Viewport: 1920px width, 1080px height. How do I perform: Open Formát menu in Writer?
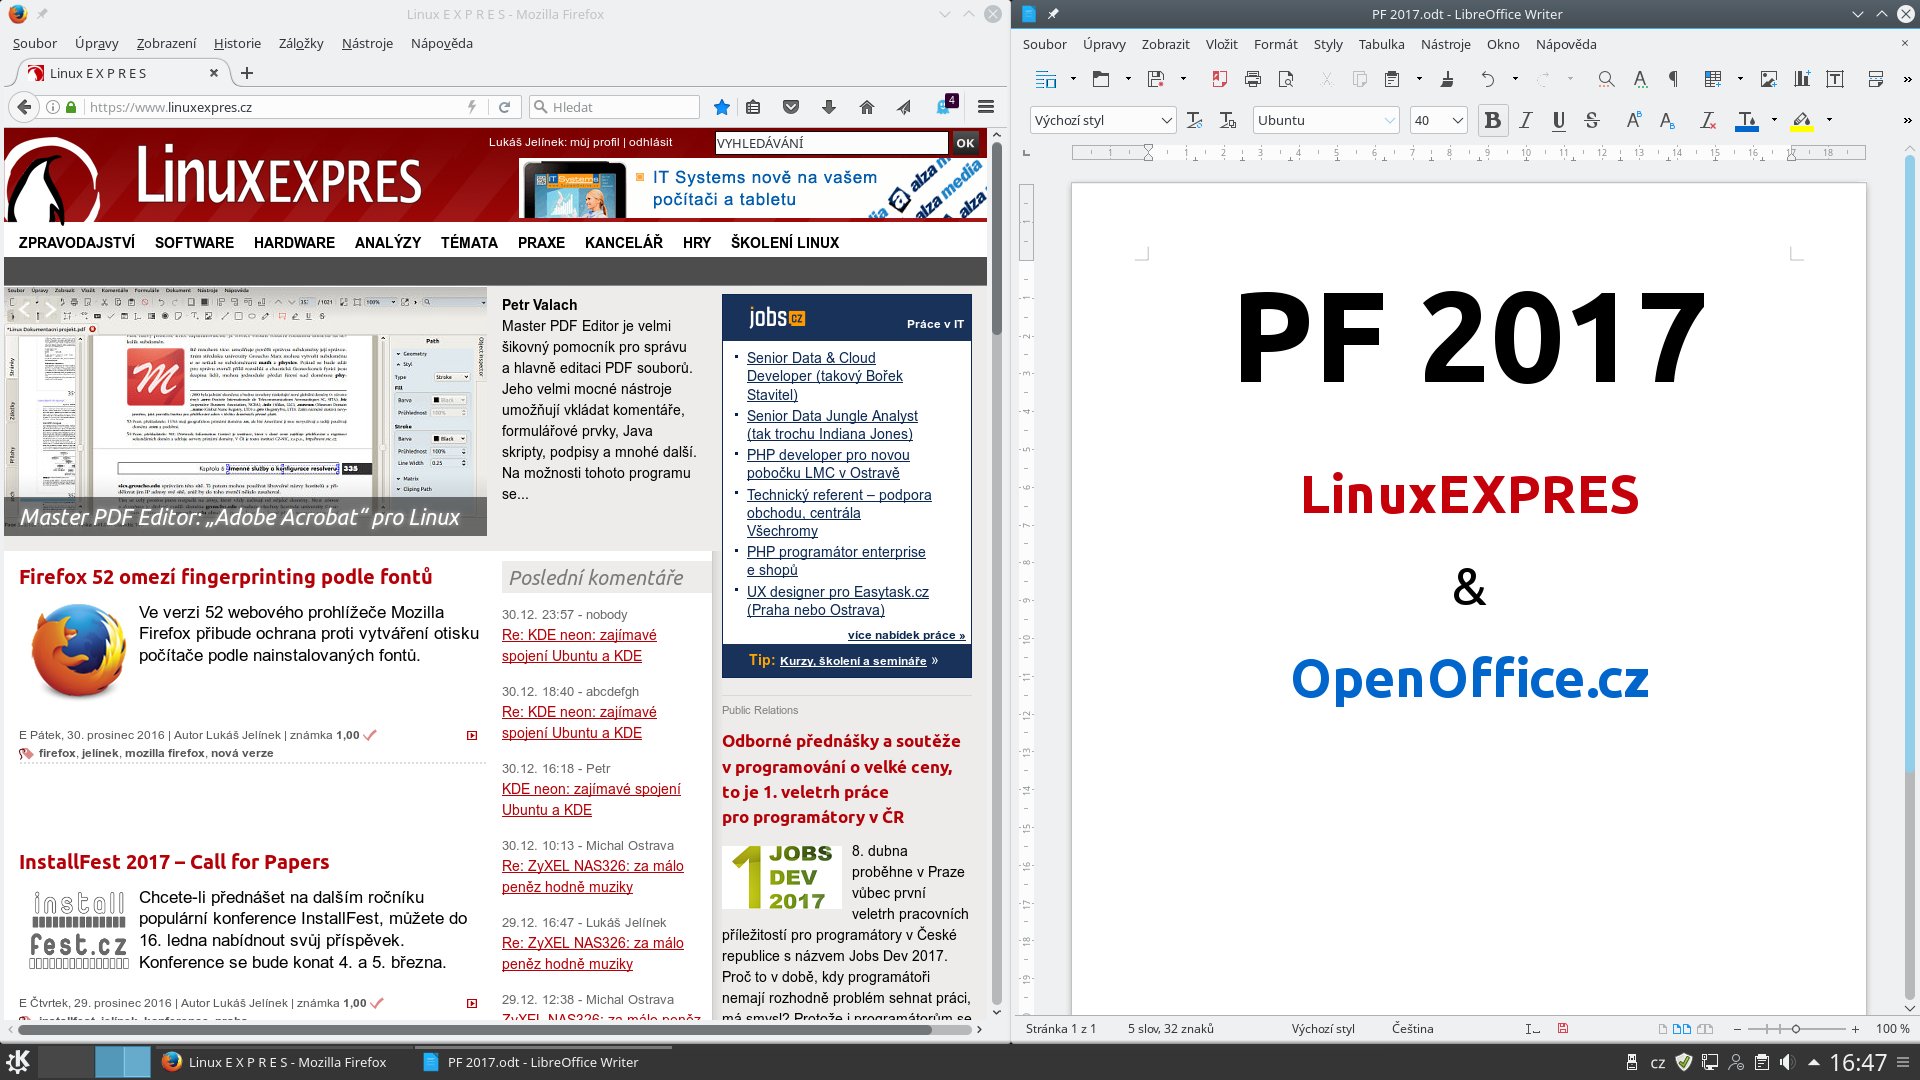click(x=1275, y=44)
